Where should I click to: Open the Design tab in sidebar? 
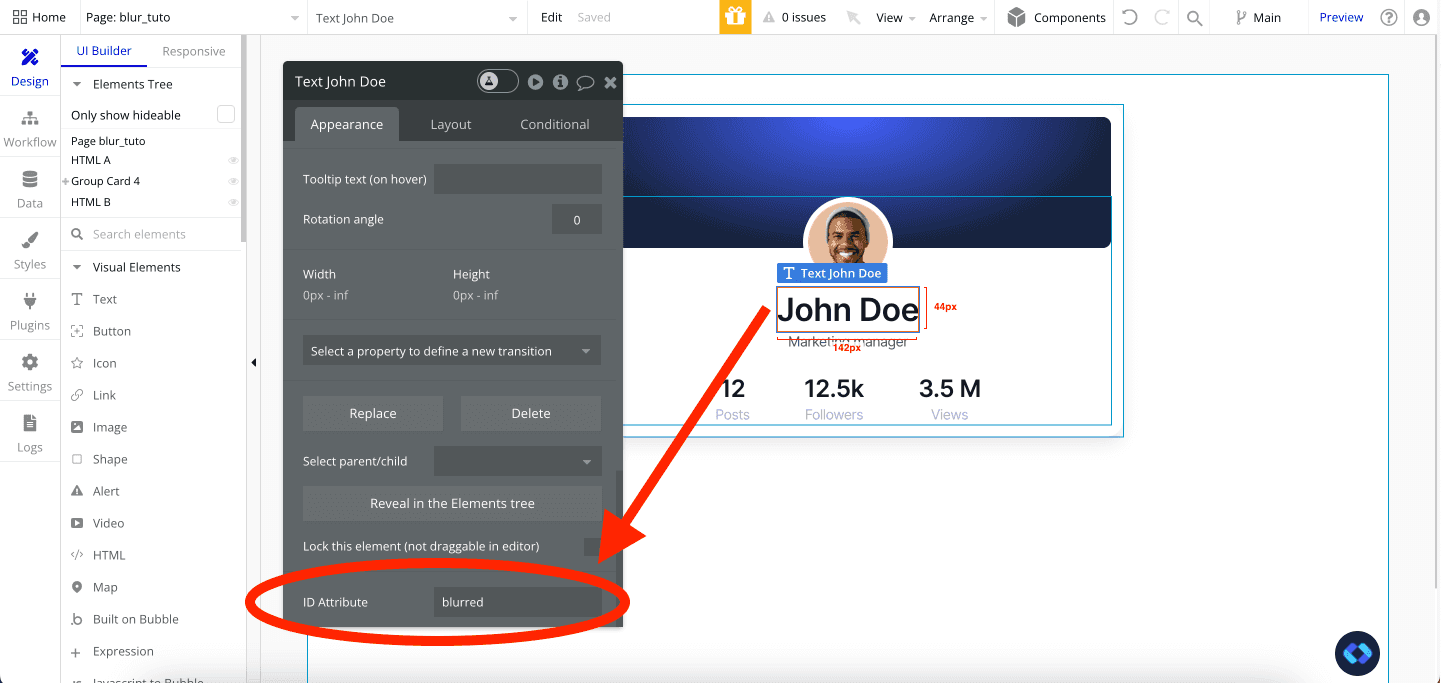(30, 68)
